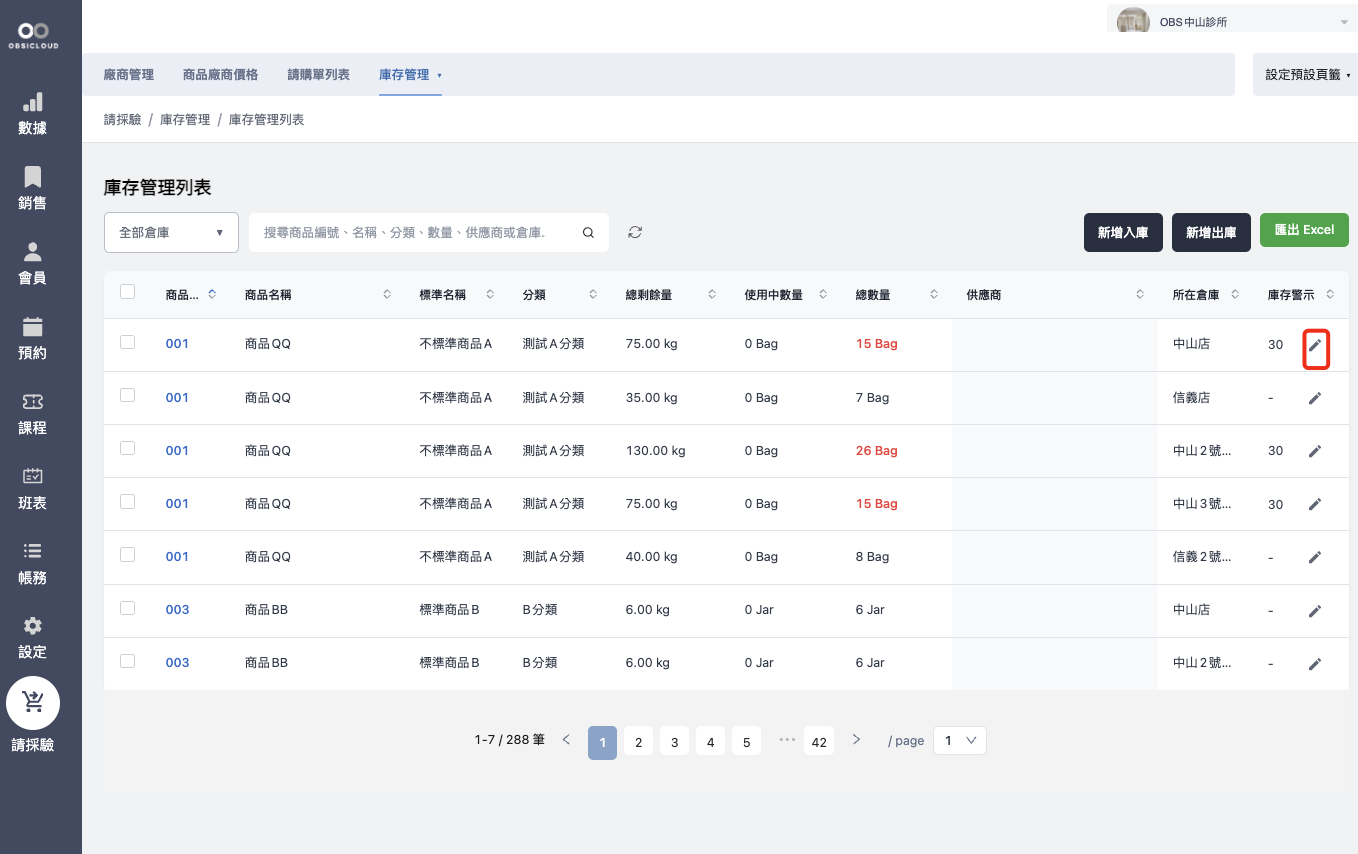This screenshot has height=854, width=1358.
Task: Open the 數據 data sidebar icon
Action: (32, 103)
